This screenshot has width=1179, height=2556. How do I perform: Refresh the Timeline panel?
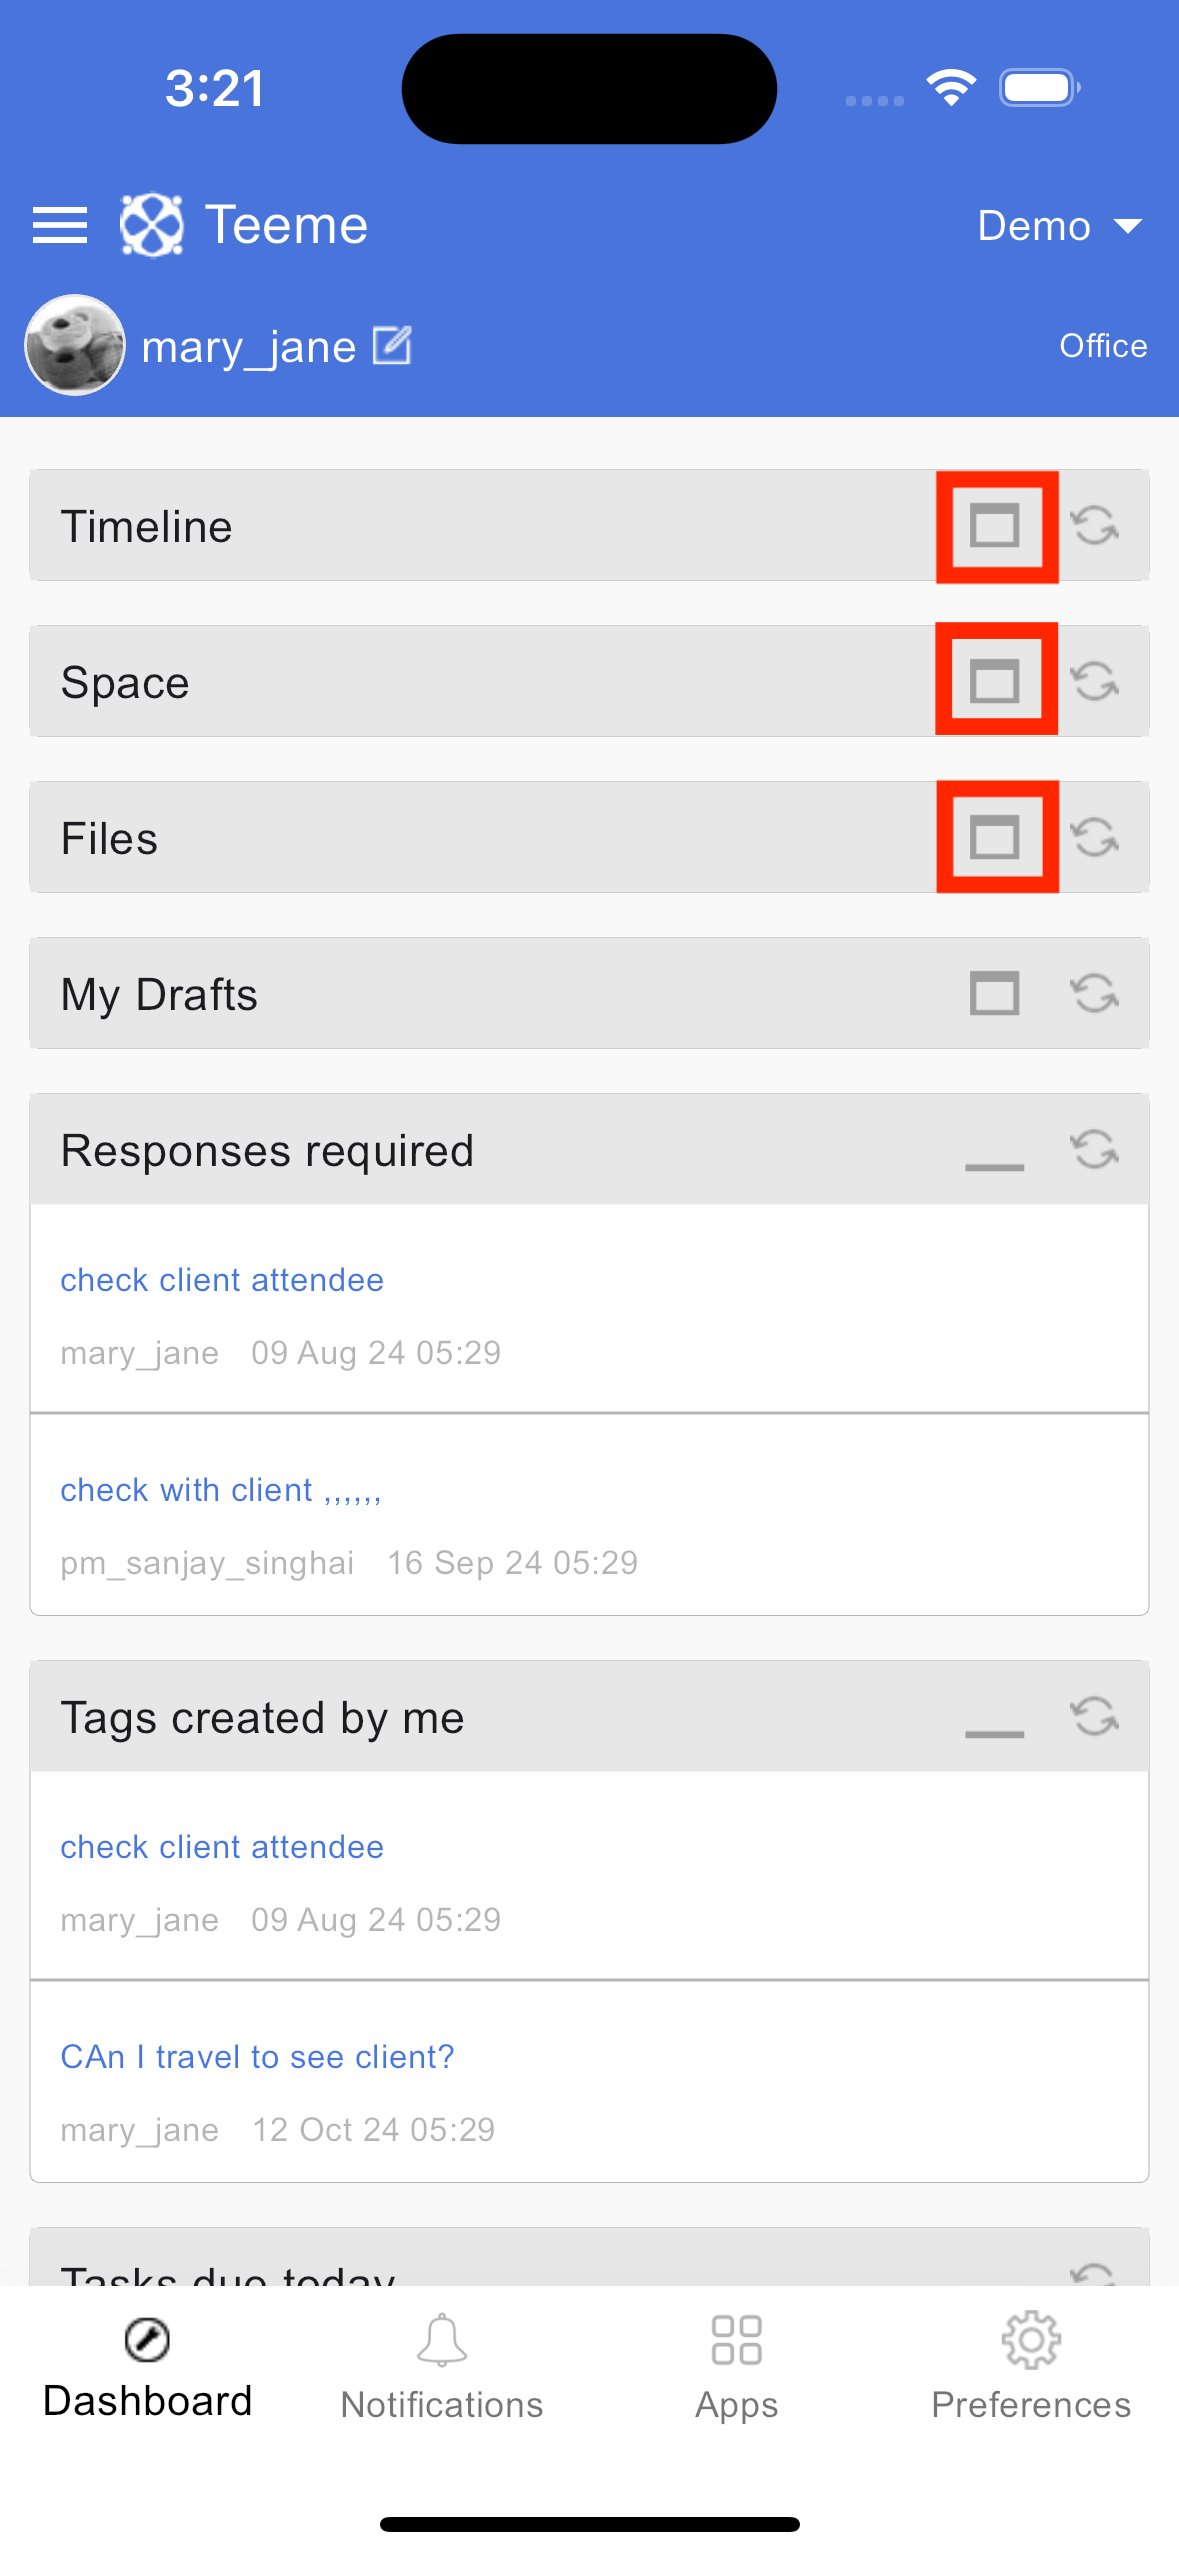(x=1094, y=525)
